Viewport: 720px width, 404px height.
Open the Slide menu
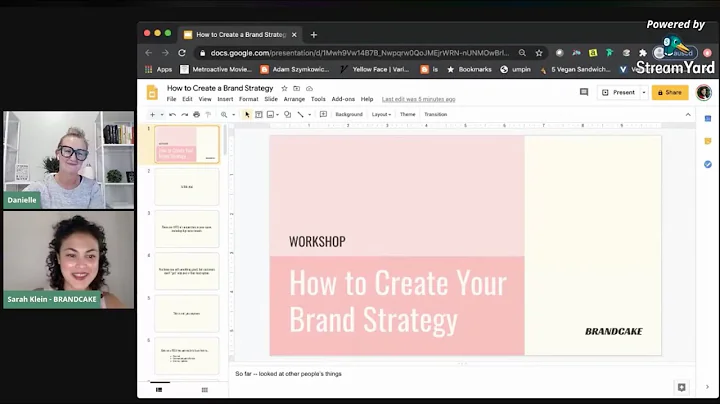pos(271,99)
